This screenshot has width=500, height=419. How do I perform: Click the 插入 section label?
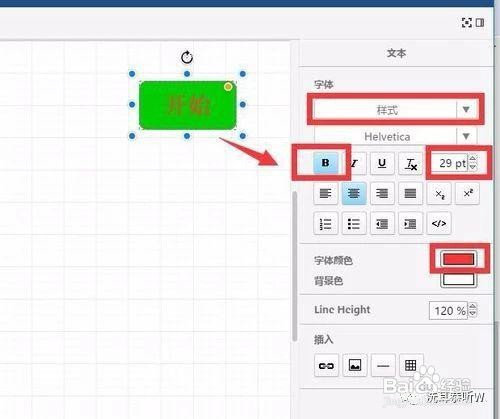323,340
